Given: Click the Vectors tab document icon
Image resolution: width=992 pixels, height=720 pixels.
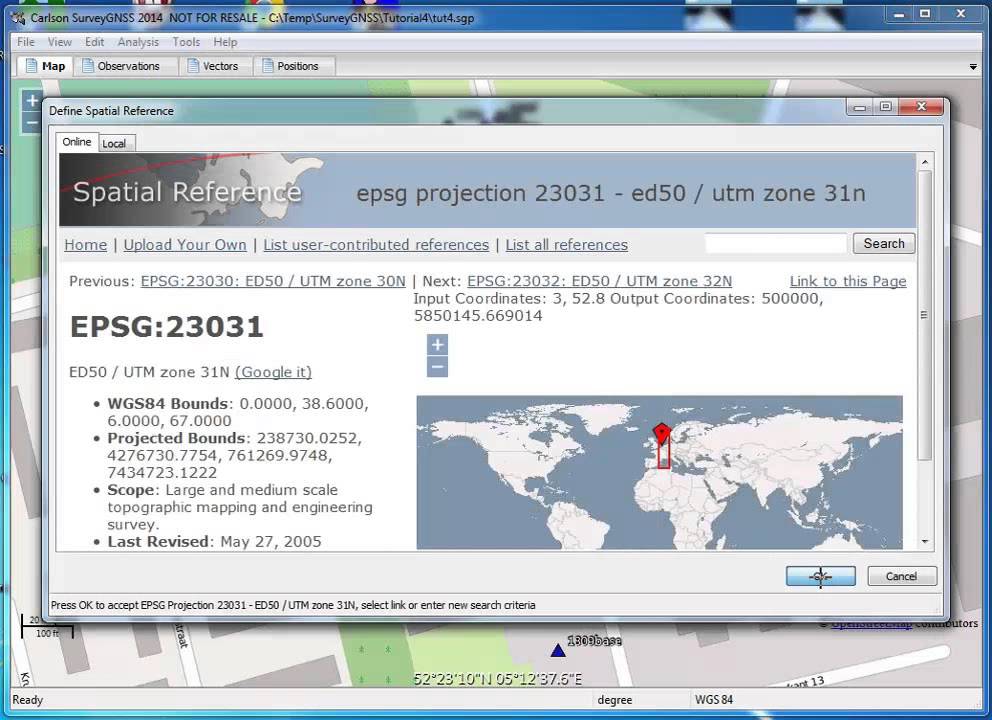Looking at the screenshot, I should [x=193, y=66].
